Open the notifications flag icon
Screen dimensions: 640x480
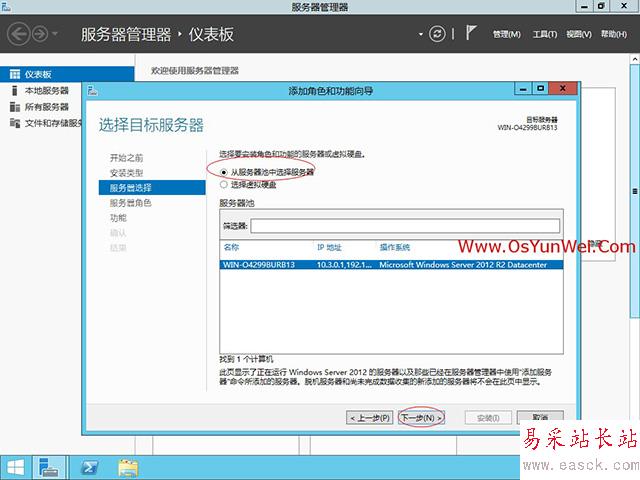pos(471,33)
